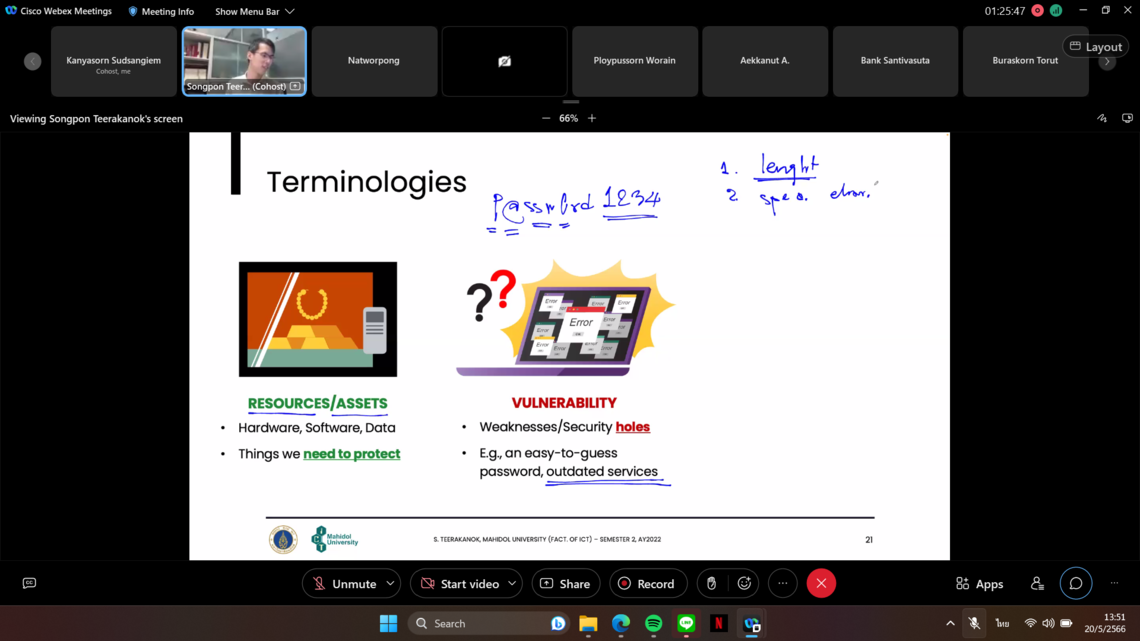This screenshot has height=641, width=1140.
Task: Open the more options ellipsis in controls
Action: [x=783, y=583]
